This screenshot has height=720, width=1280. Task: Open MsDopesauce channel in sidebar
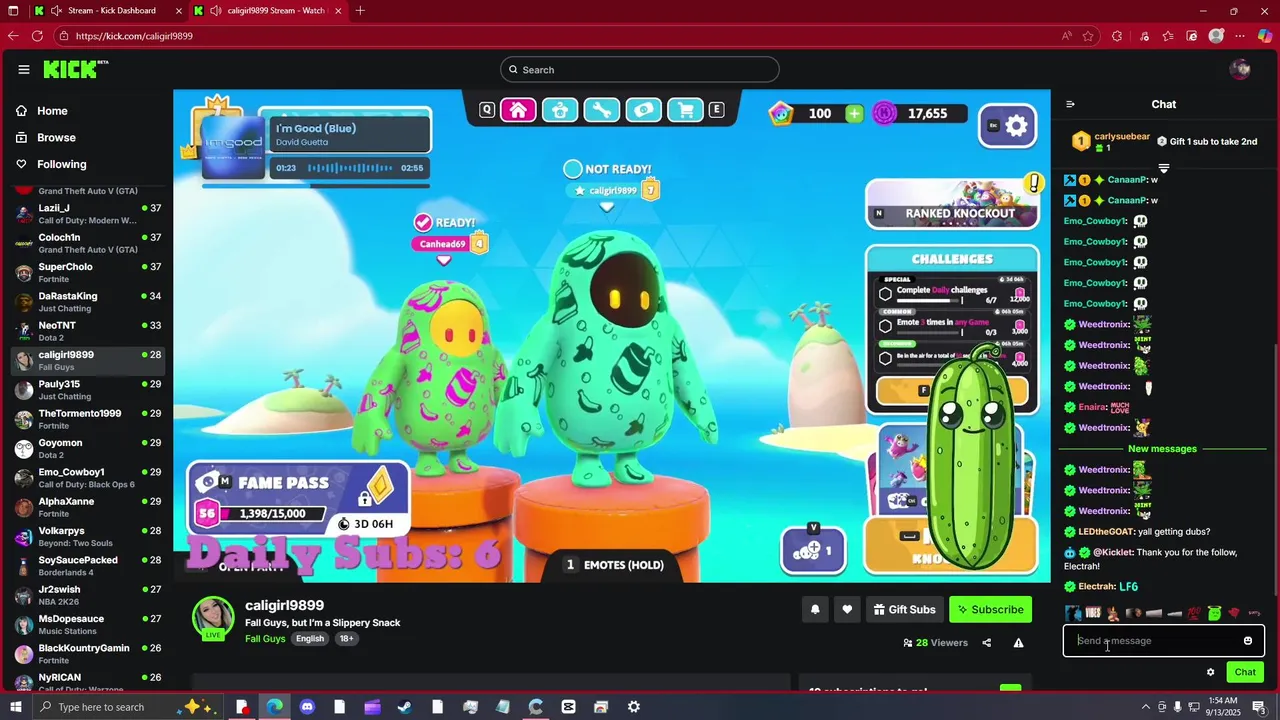point(88,624)
